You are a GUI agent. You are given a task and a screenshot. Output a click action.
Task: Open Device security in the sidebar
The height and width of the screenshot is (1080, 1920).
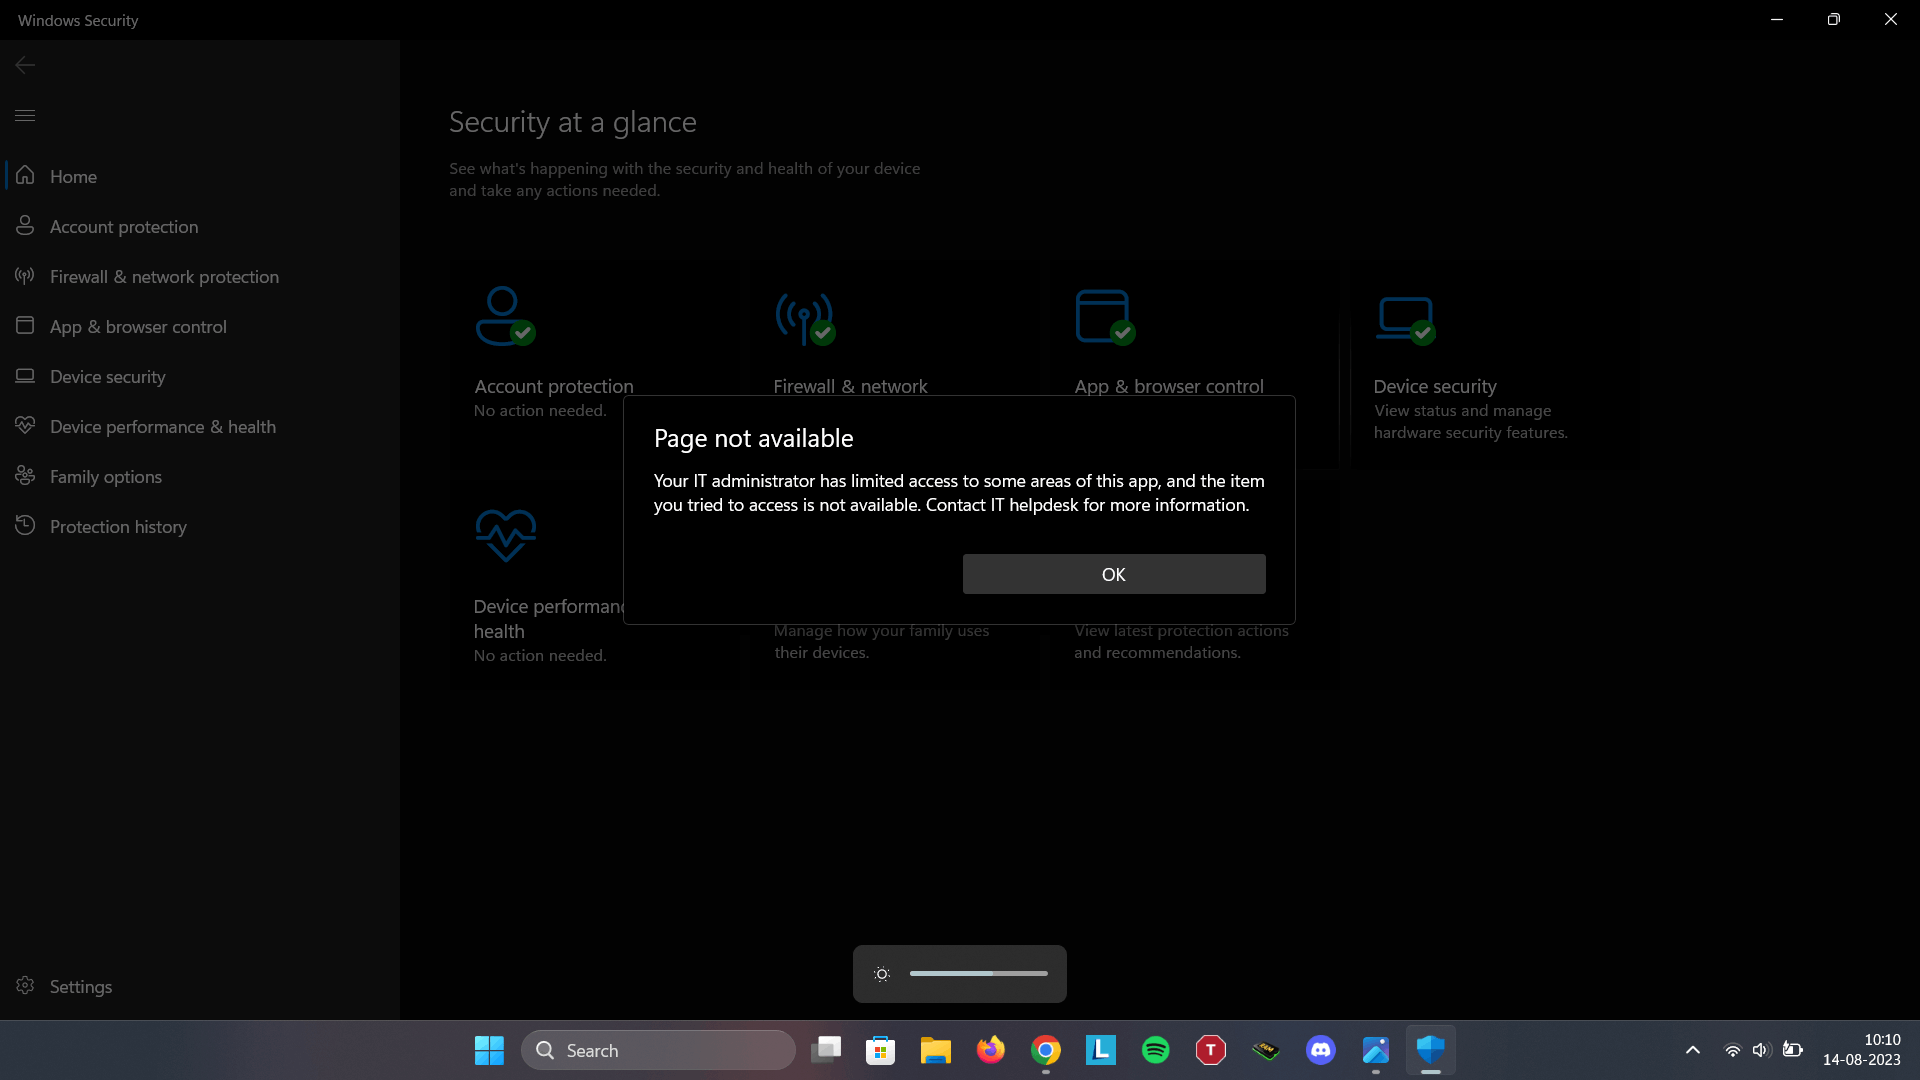point(200,376)
